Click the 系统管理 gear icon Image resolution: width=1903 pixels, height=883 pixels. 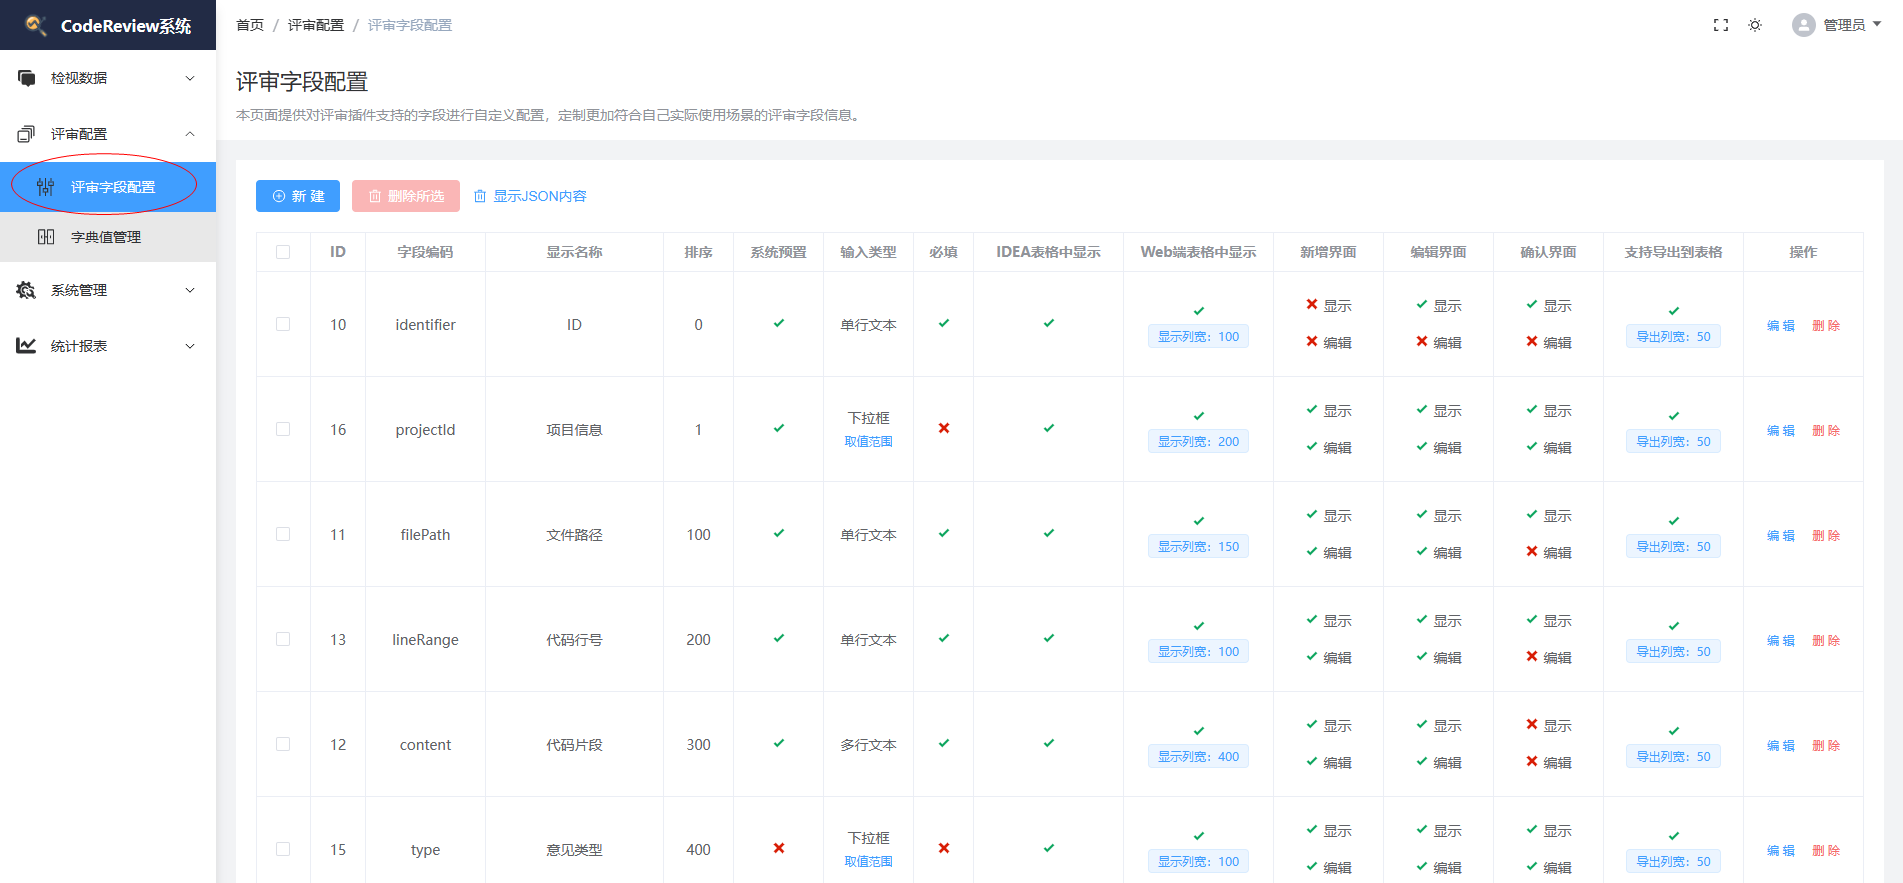(27, 290)
